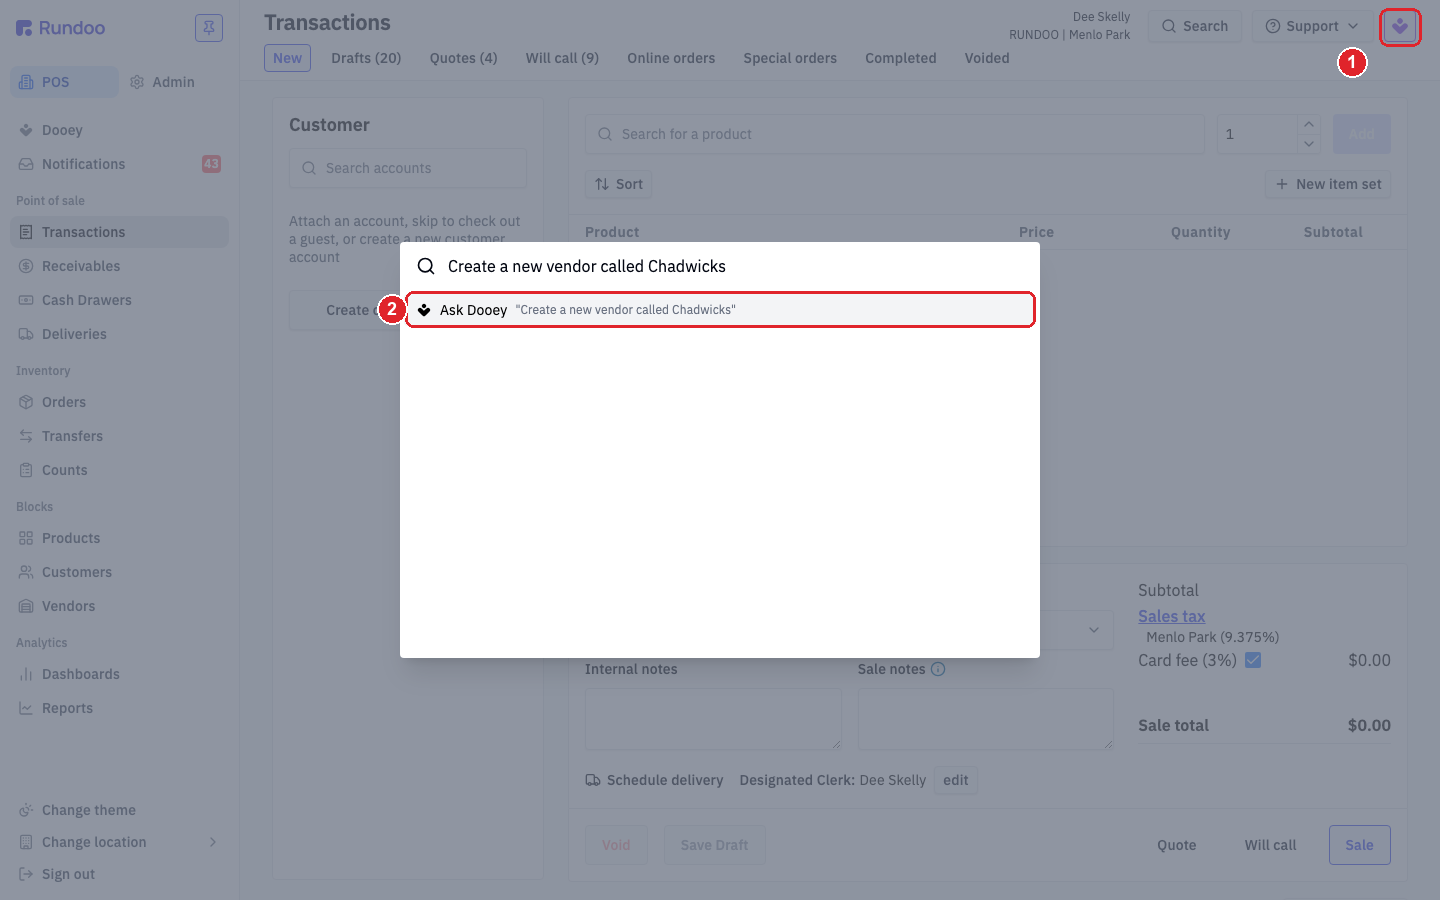Viewport: 1440px width, 900px height.
Task: Open Dooey in the sidebar
Action: pos(119,130)
